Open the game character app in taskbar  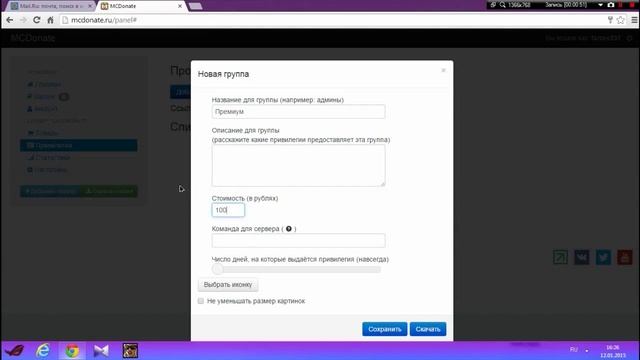pyautogui.click(x=130, y=351)
